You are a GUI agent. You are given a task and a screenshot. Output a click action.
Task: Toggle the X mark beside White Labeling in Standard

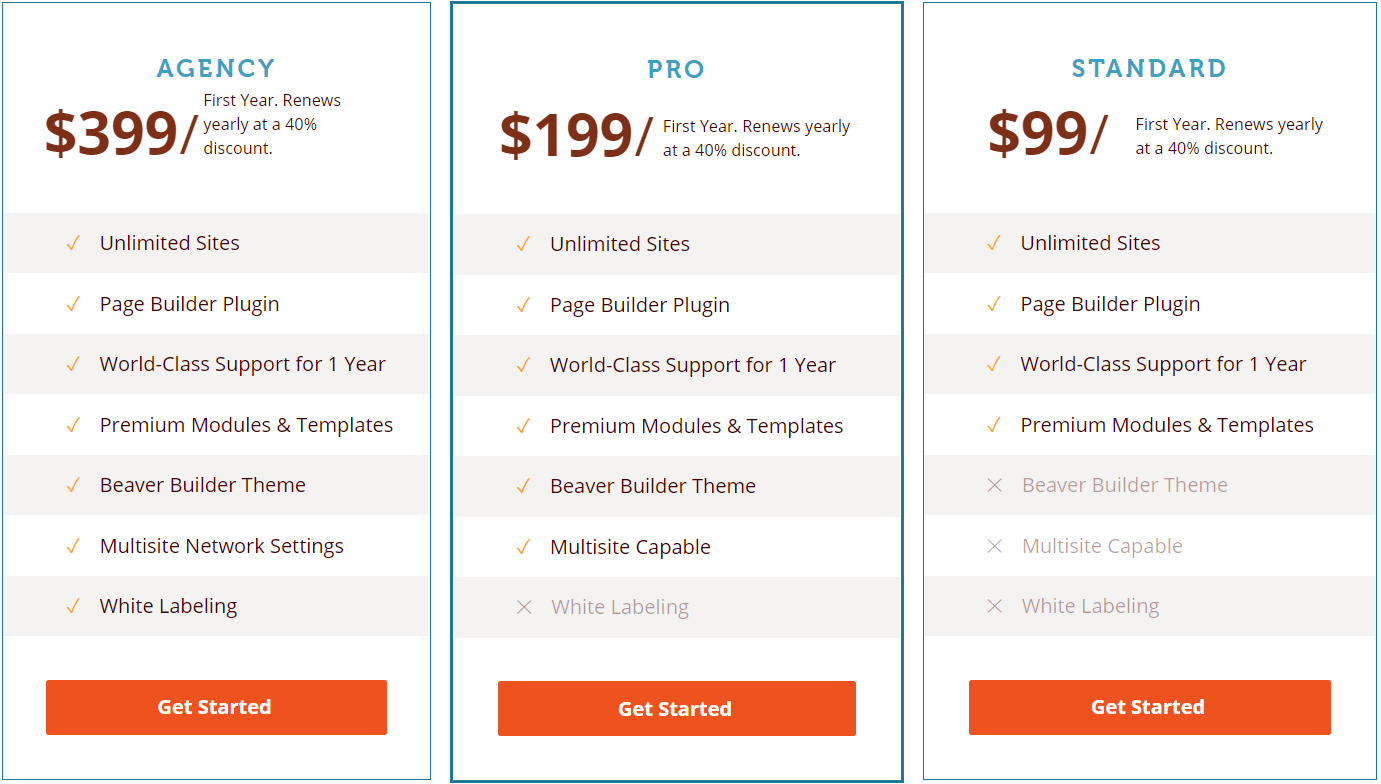(x=994, y=606)
